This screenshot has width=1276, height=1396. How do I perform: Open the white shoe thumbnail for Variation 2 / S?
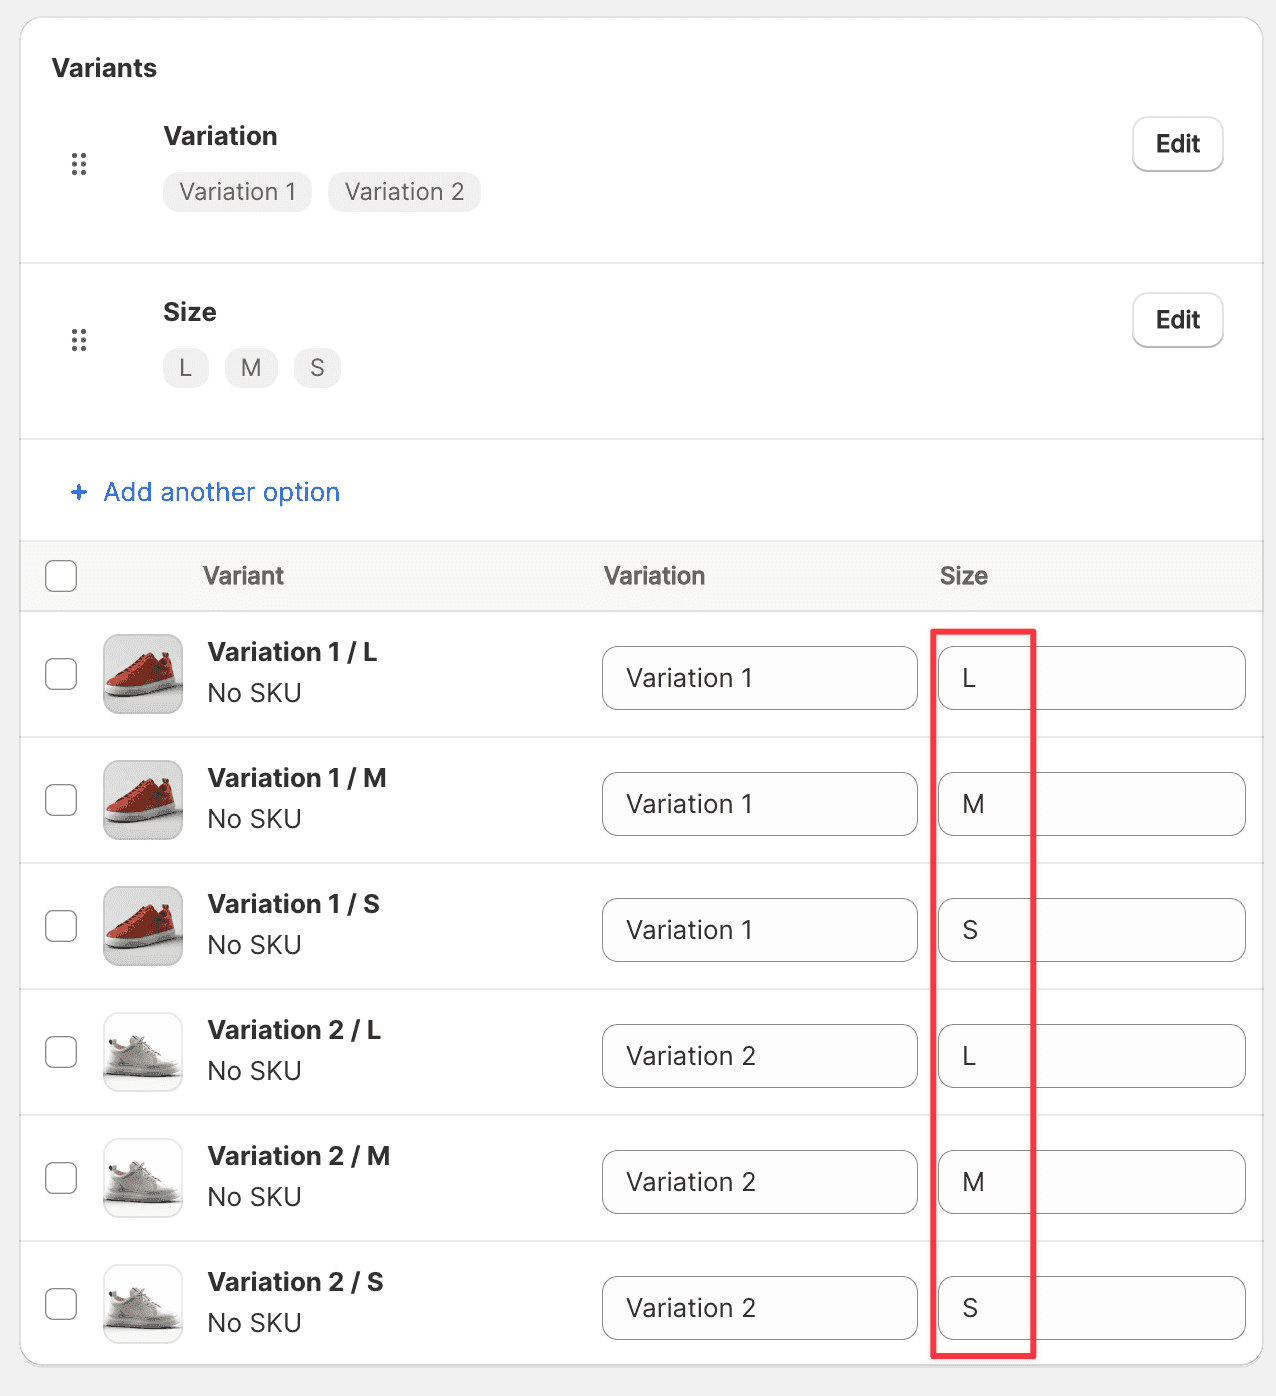click(143, 1304)
